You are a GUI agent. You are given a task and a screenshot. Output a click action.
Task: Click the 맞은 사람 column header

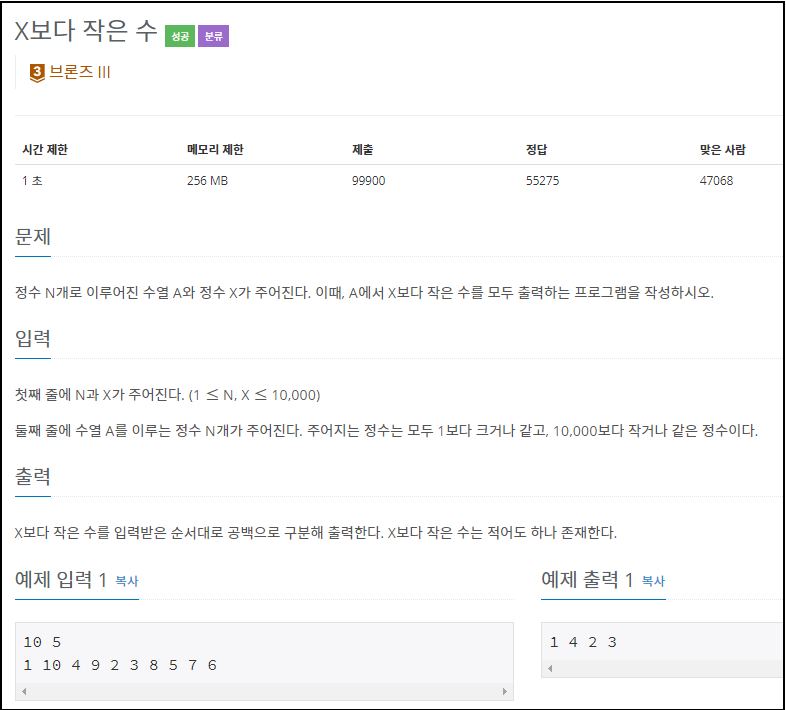(x=722, y=149)
